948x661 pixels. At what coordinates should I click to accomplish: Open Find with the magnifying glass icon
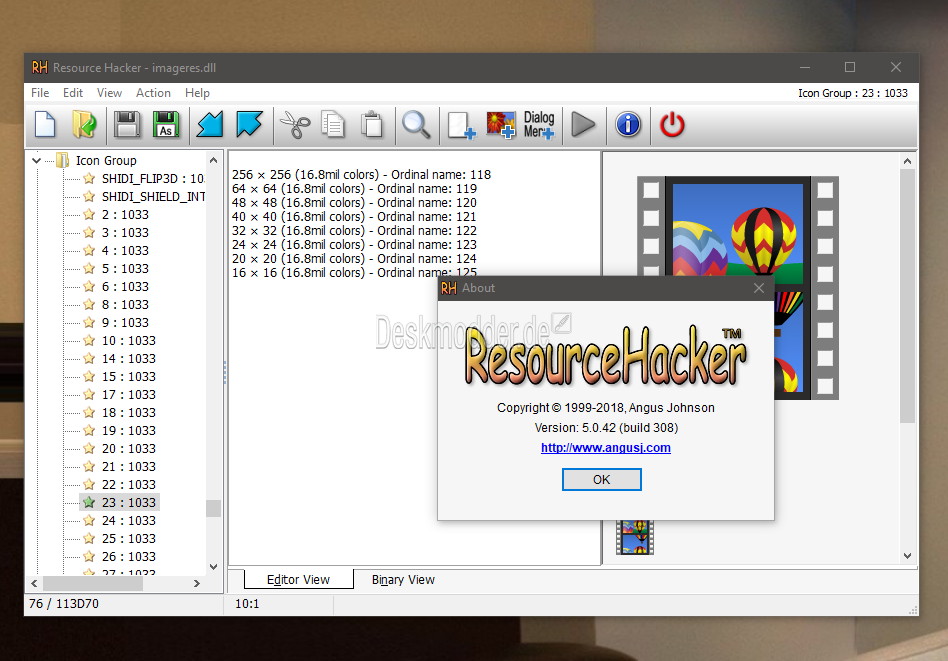[x=417, y=125]
